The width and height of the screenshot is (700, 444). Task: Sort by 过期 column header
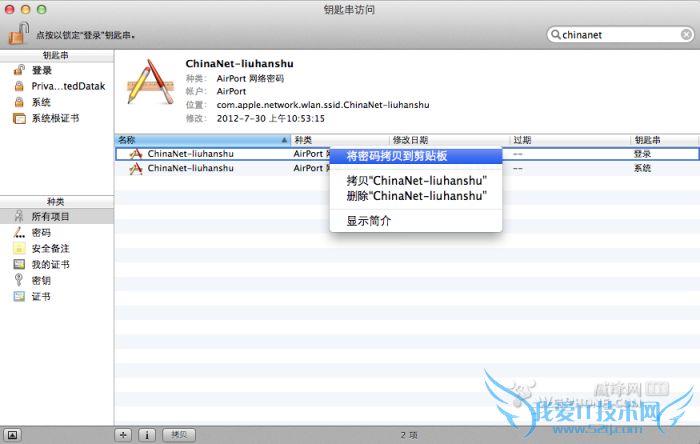[x=570, y=140]
